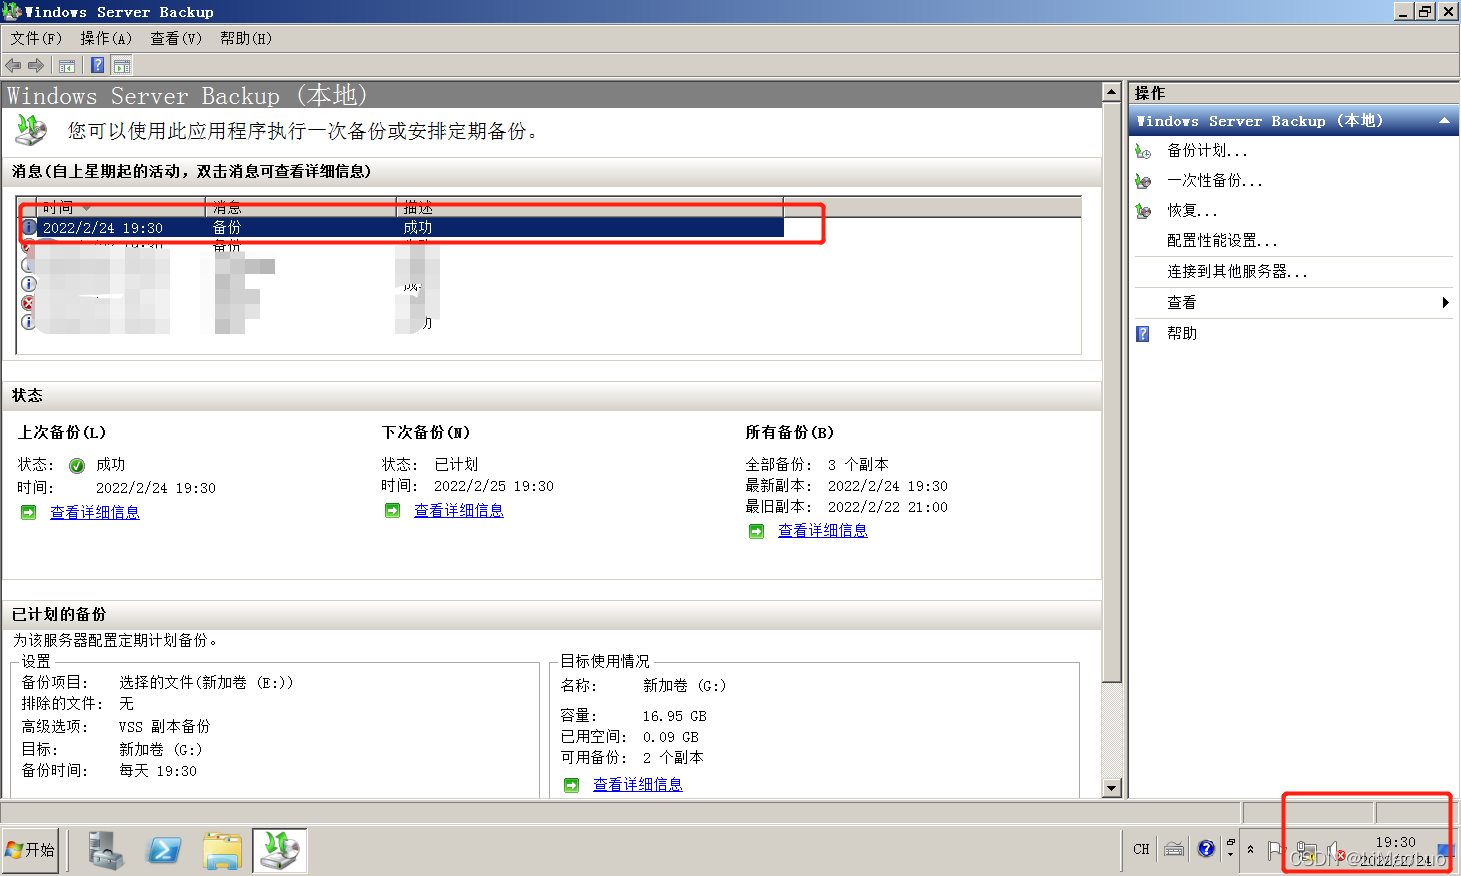Open the 查看(V) menu
Viewport: 1461px width, 876px height.
[176, 38]
